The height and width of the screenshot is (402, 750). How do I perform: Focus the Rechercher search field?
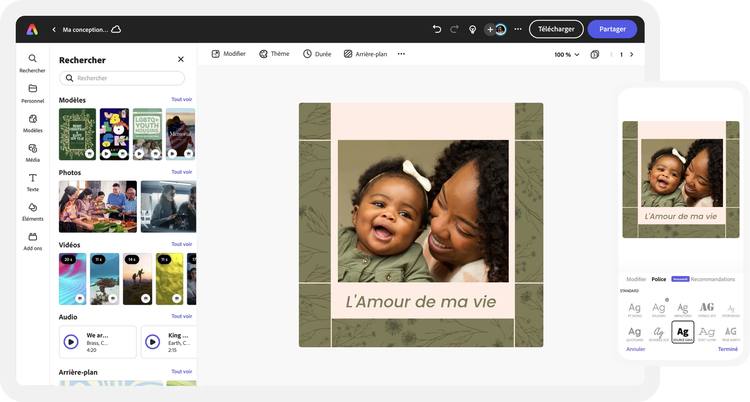[x=122, y=78]
